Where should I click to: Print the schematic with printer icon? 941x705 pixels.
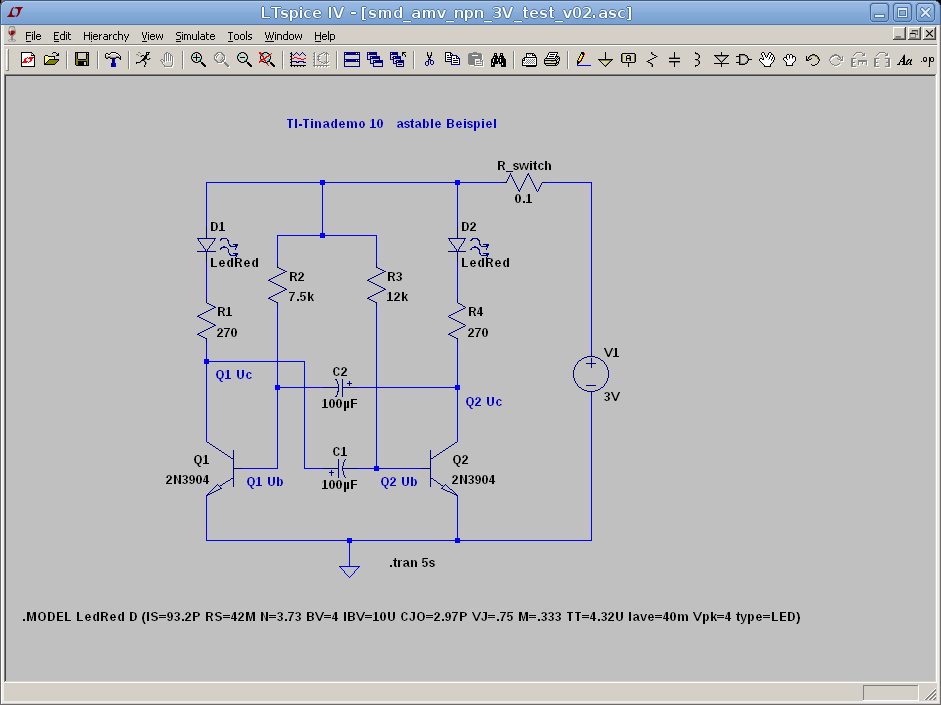552,59
